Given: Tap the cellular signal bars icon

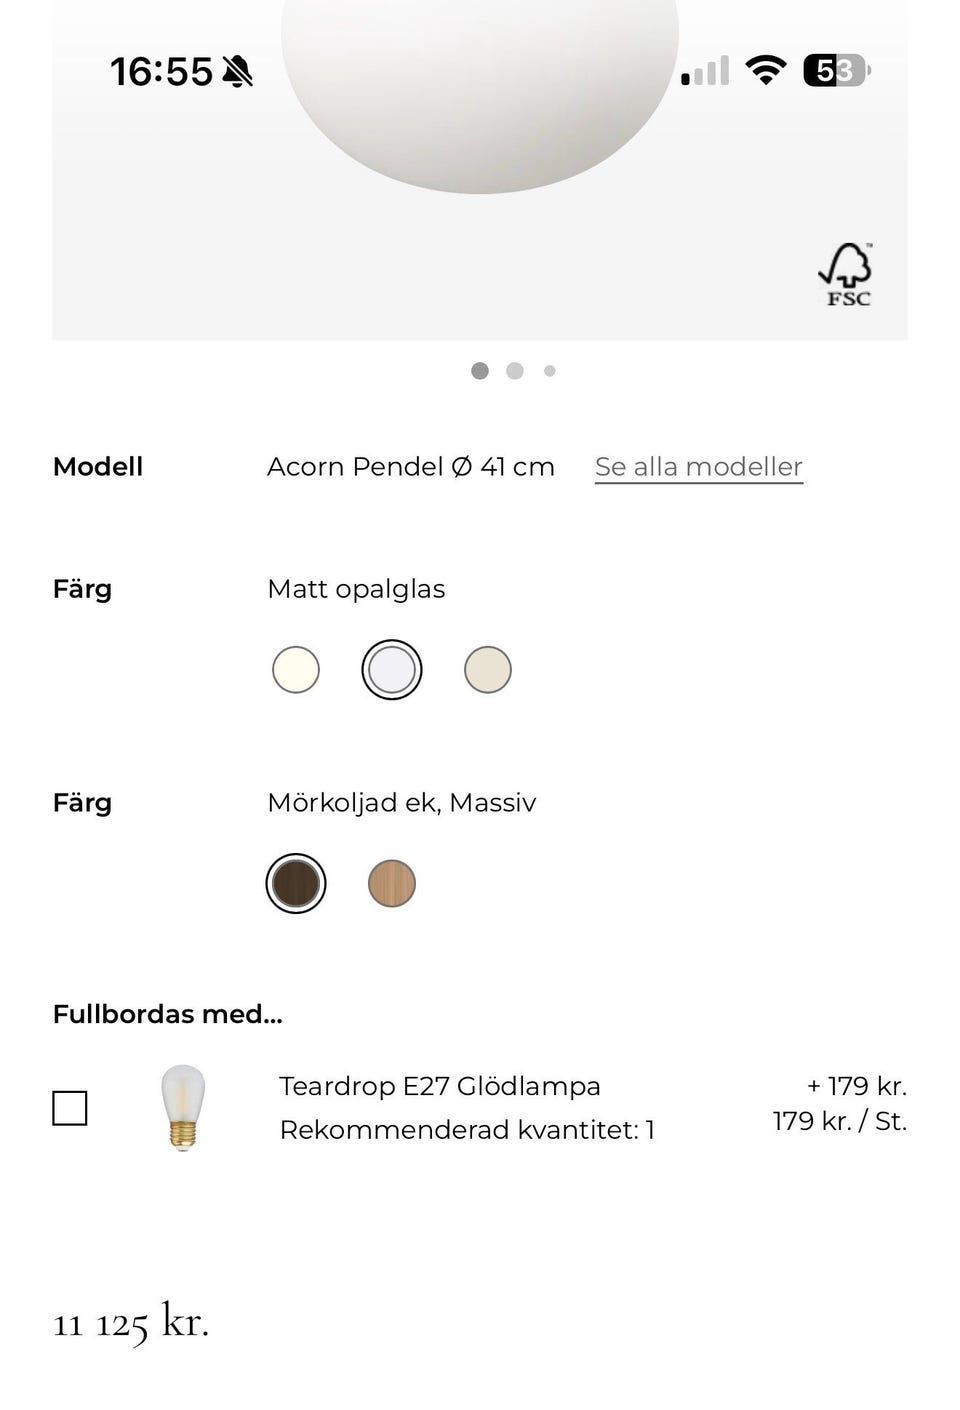Looking at the screenshot, I should click(x=705, y=71).
